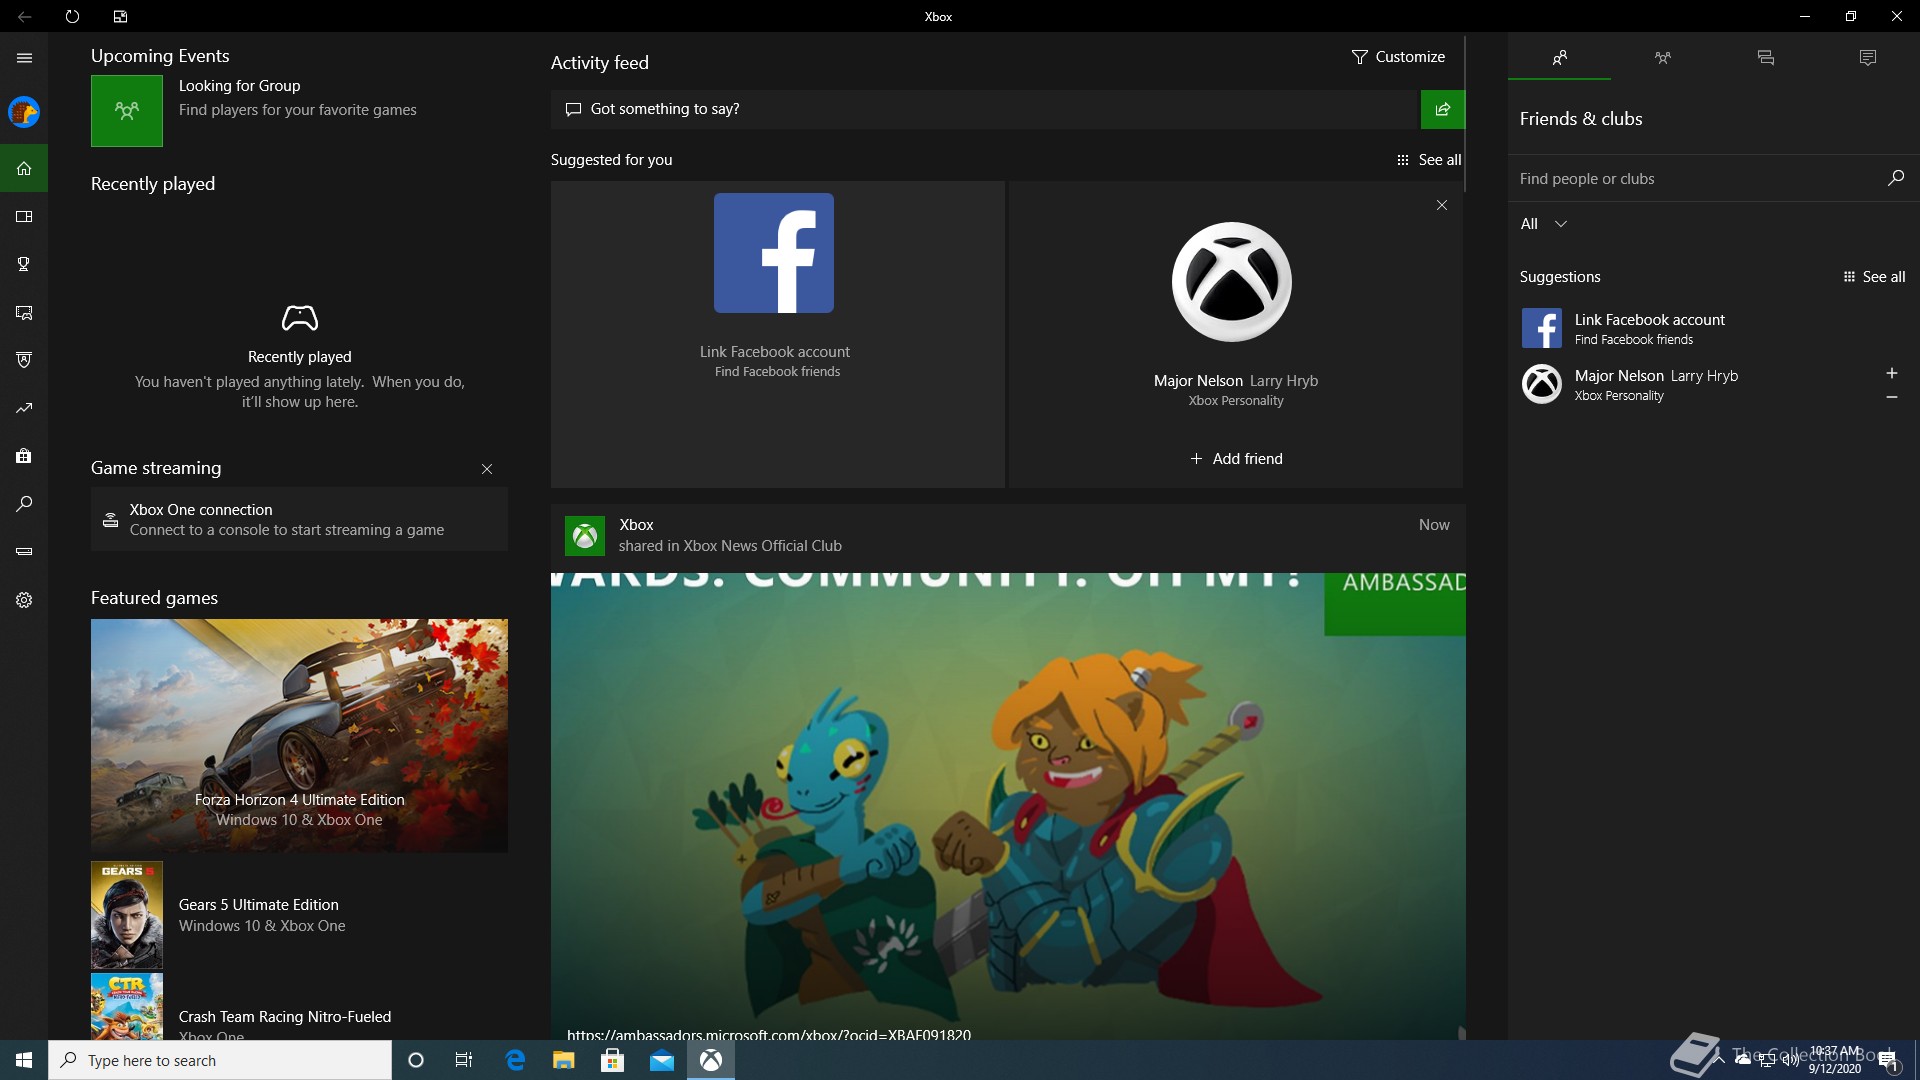Click See all in Suggested for you
Viewport: 1920px width, 1080px height.
[x=1429, y=160]
